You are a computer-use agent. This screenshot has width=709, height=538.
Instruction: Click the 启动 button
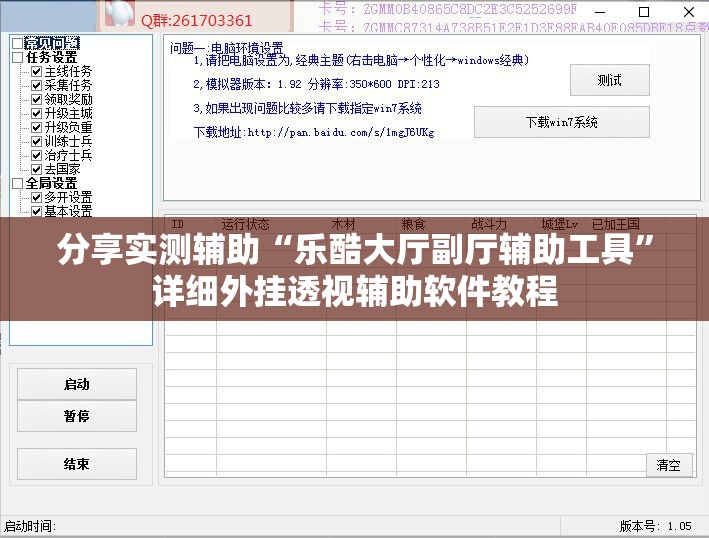77,384
